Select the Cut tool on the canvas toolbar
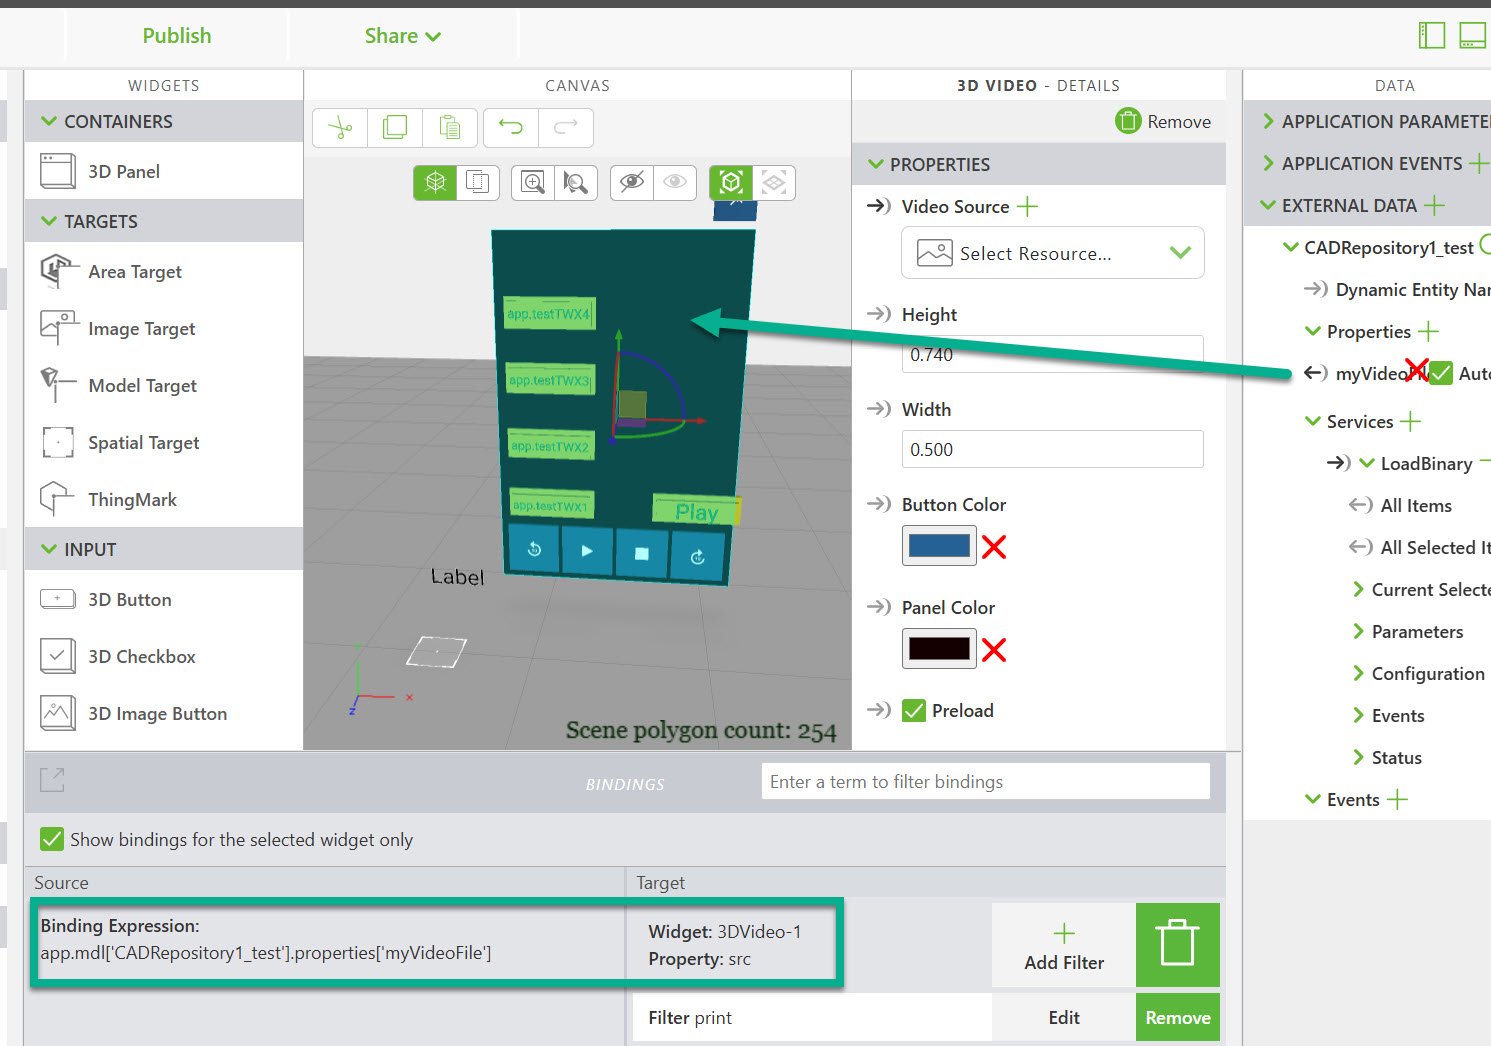 click(339, 127)
